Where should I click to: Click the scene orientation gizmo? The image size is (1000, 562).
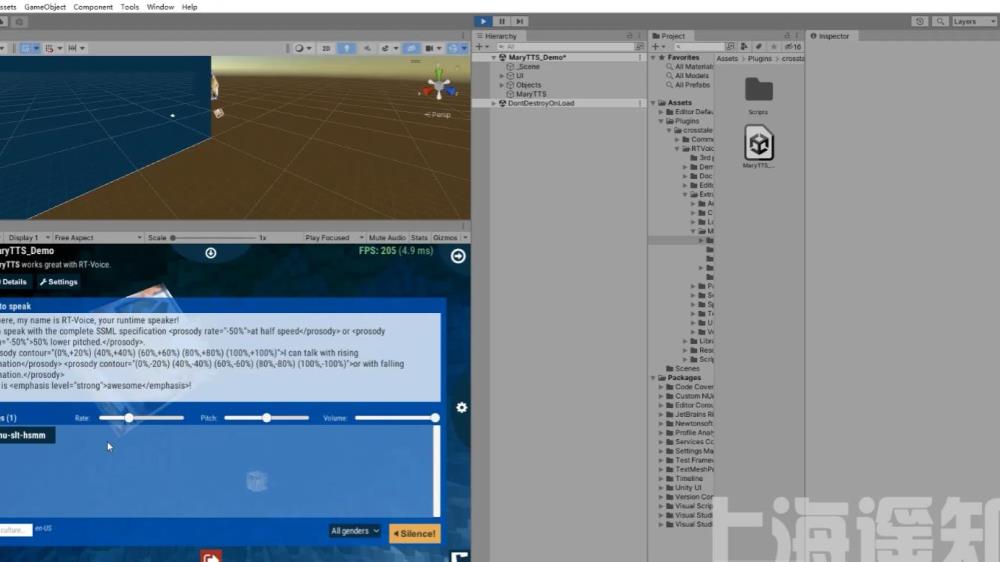[x=438, y=83]
